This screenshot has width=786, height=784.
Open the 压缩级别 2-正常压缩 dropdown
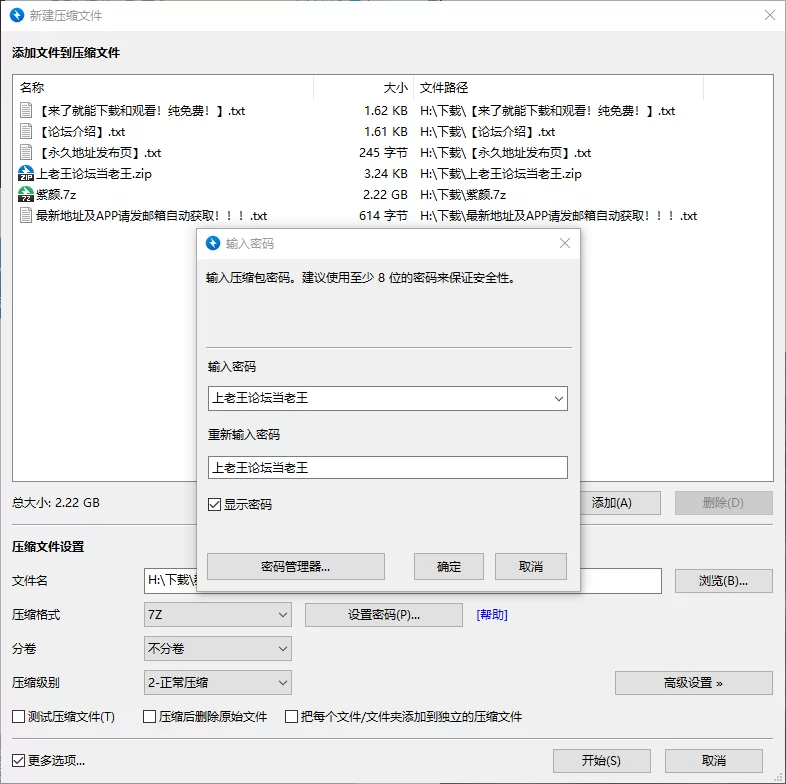(218, 683)
